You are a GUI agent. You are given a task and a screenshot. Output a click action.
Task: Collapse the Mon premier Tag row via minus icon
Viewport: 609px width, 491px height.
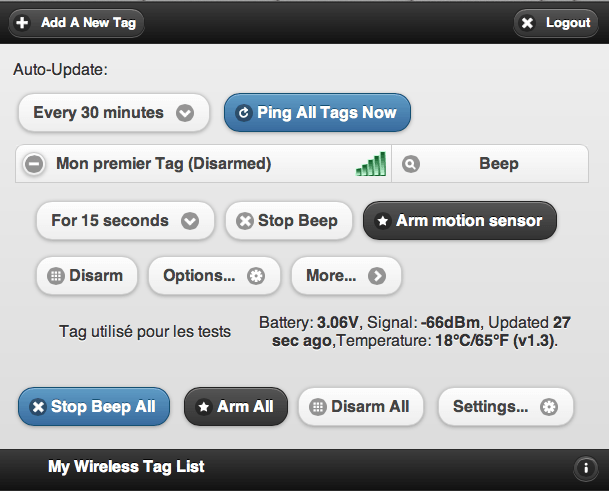[34, 164]
